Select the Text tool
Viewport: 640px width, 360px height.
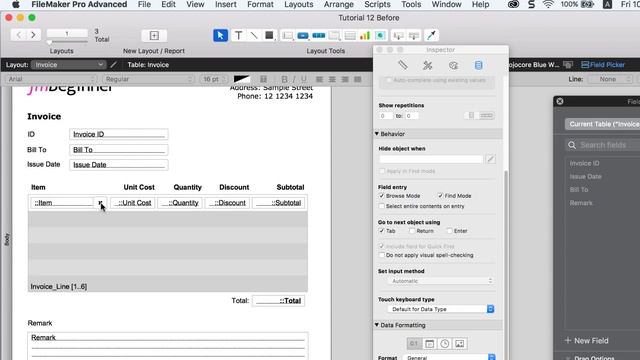tap(238, 36)
